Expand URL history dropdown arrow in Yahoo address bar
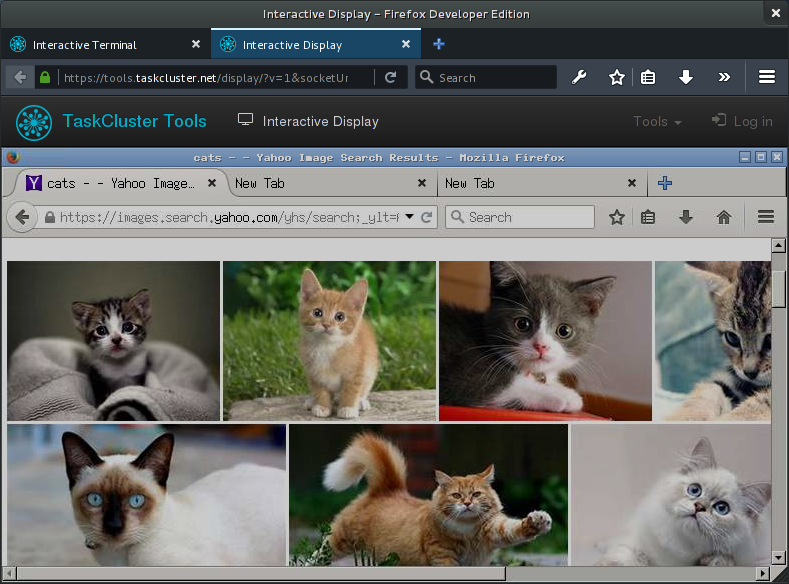Screen dimensions: 789x584 [410, 217]
